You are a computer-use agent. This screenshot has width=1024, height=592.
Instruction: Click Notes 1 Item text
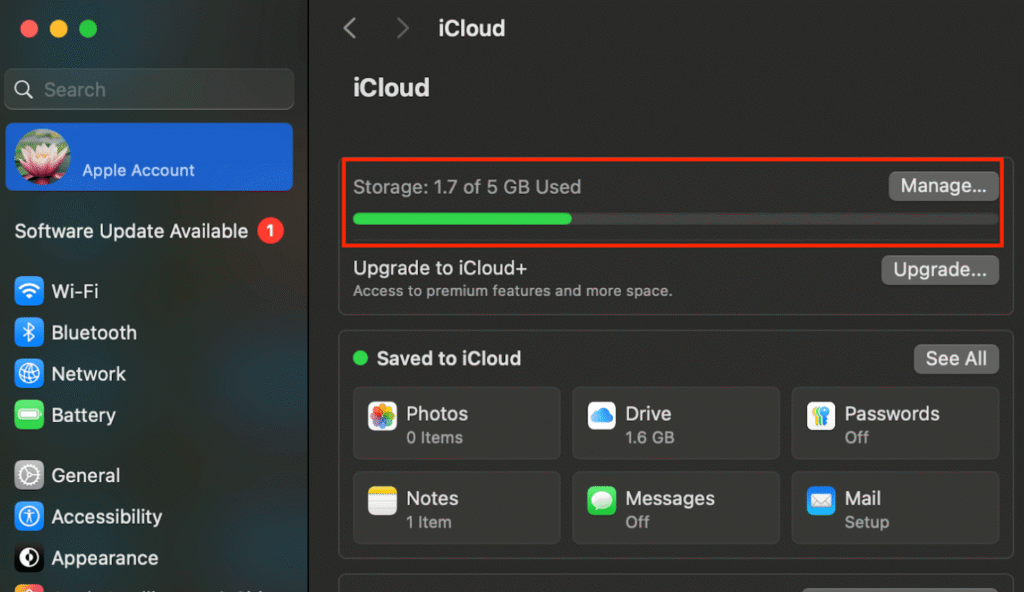point(428,523)
